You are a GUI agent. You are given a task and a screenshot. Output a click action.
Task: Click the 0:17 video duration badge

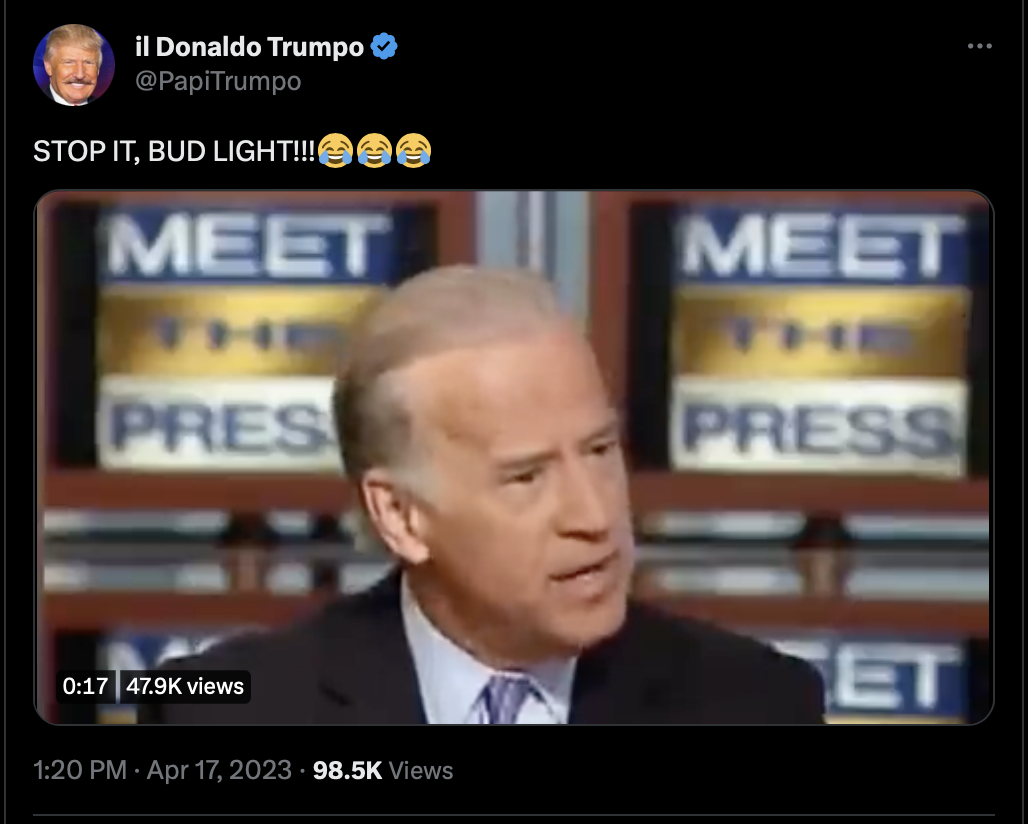(x=85, y=686)
